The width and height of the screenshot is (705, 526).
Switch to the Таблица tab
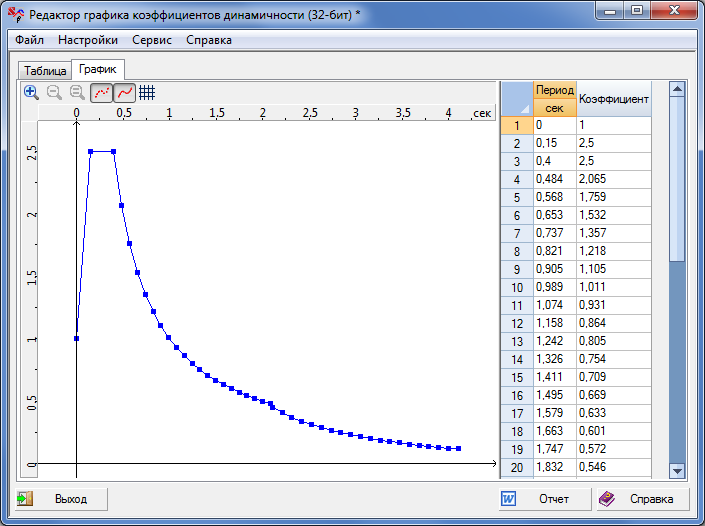pos(45,71)
